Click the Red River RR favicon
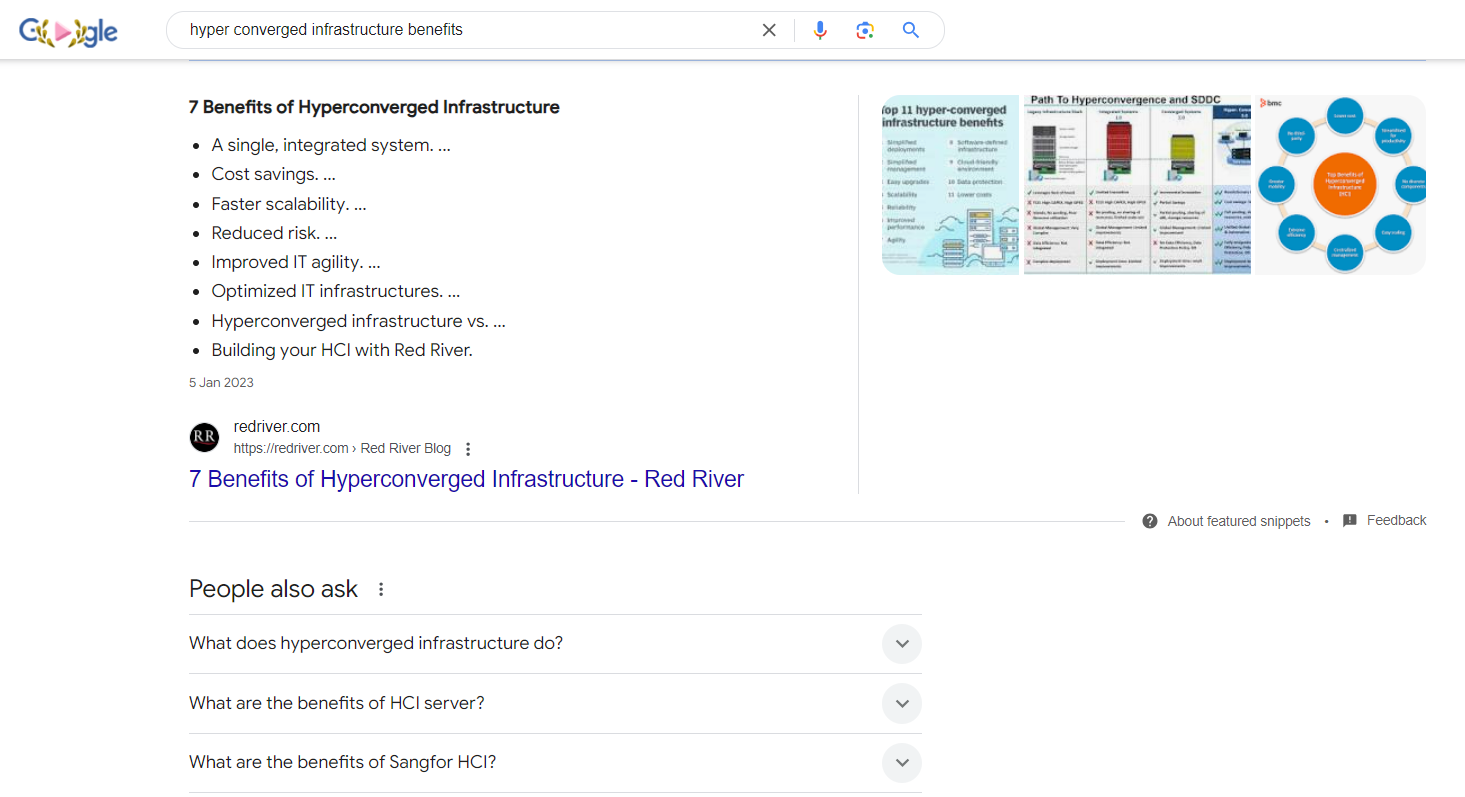 (x=204, y=437)
